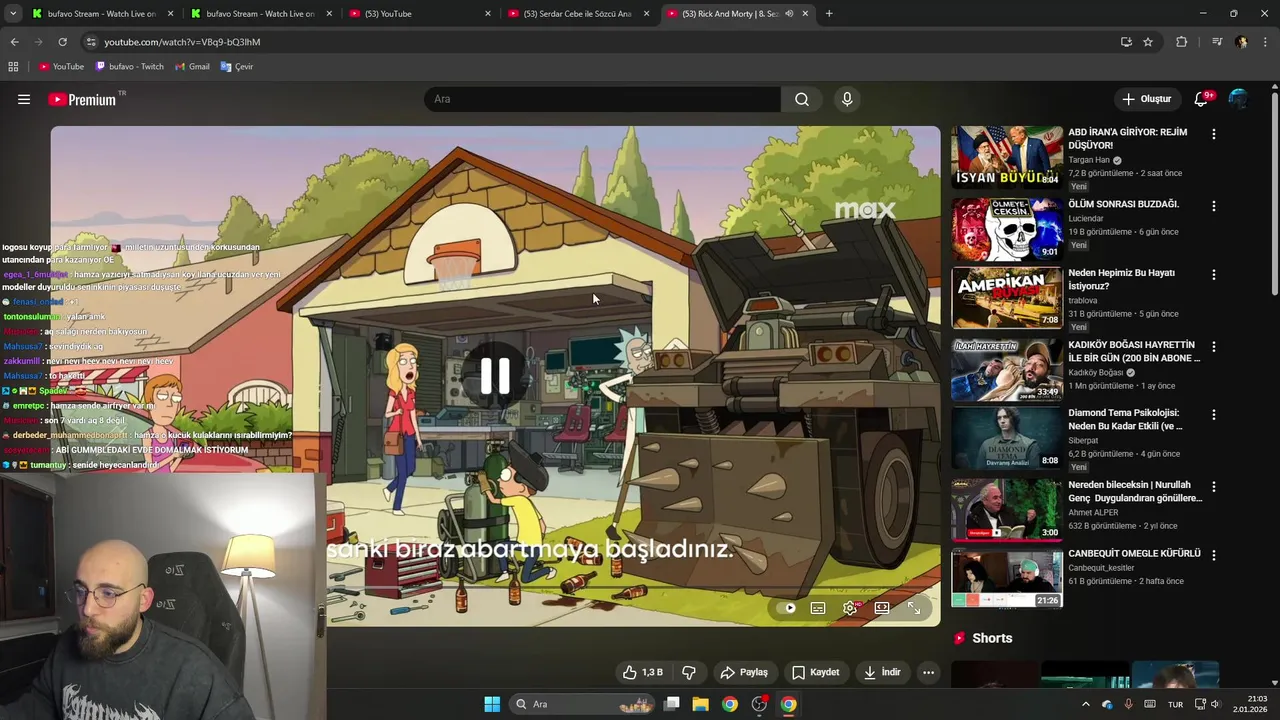The height and width of the screenshot is (720, 1280).
Task: Click the taskbar Ara search box
Action: coord(584,704)
